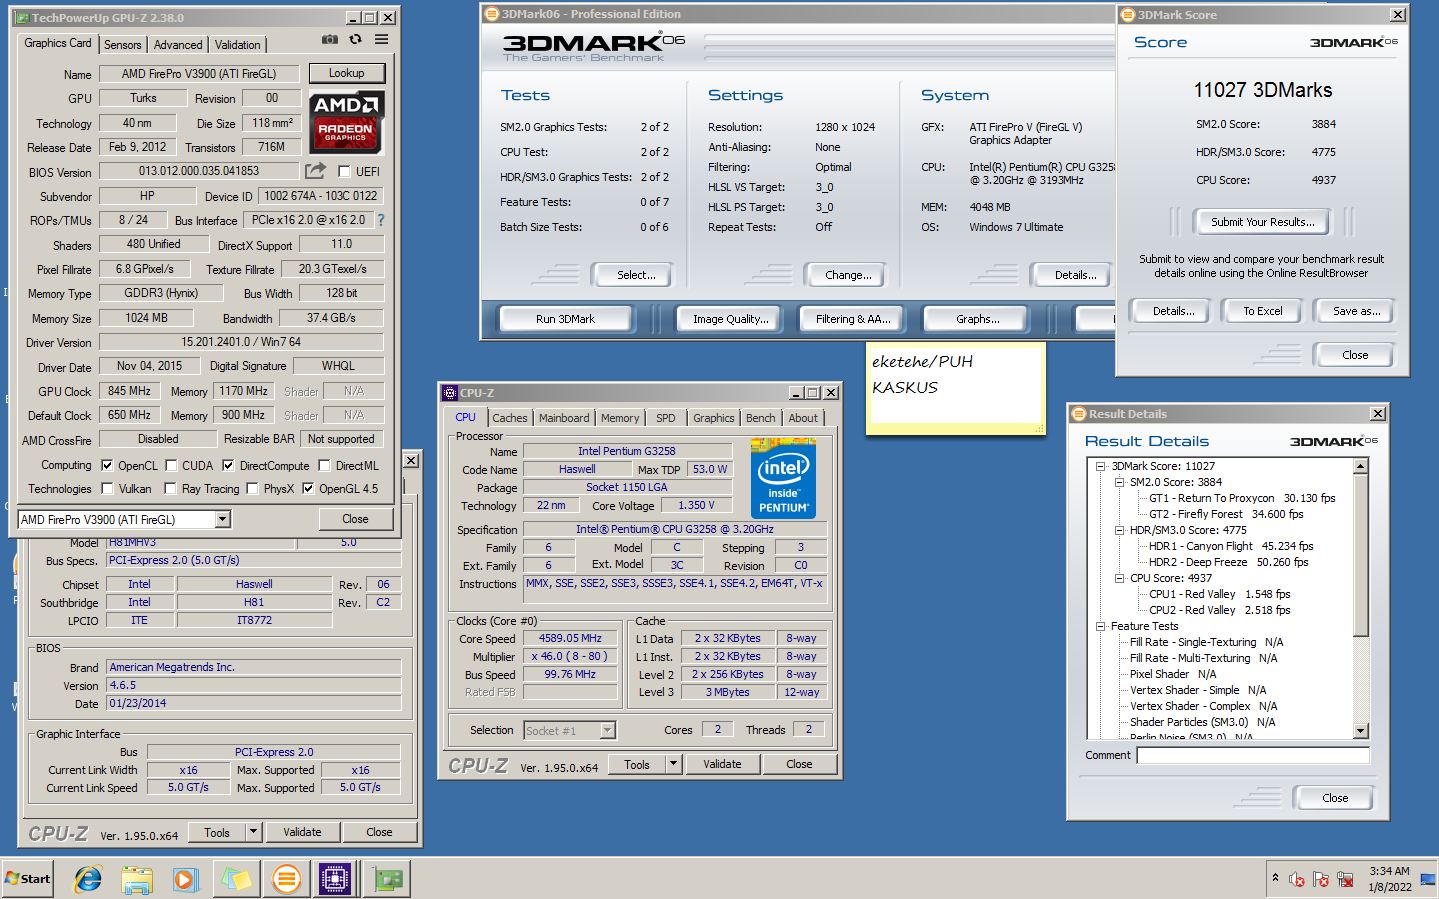Toggle the Ray Tracing checkbox
The height and width of the screenshot is (899, 1439).
pos(171,488)
